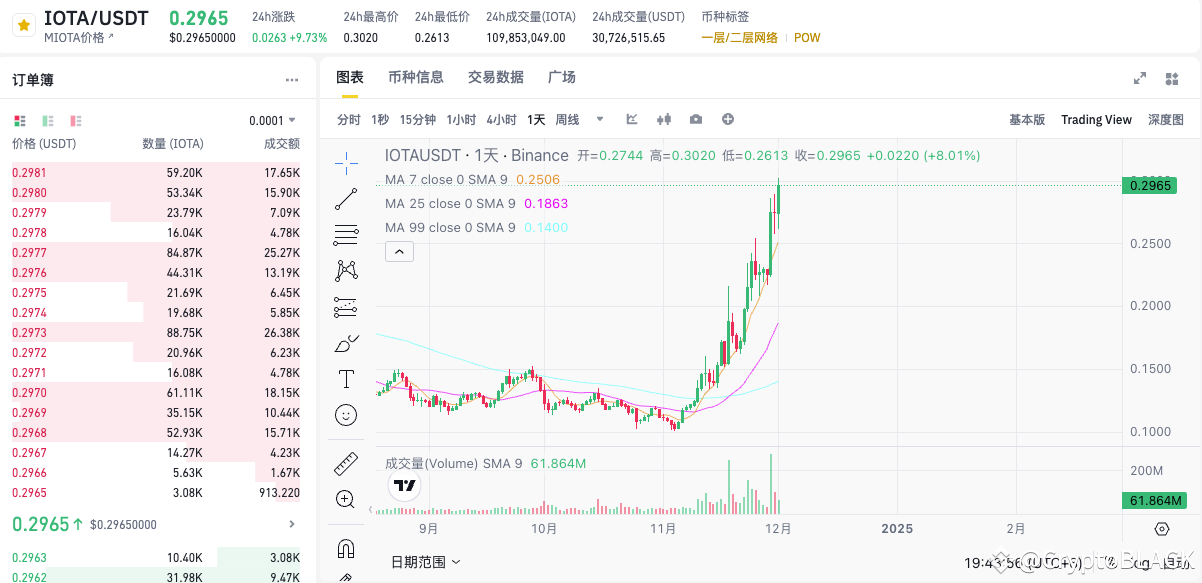Switch to 基本版 chart mode
Screen dimensions: 1202x583
click(1027, 120)
